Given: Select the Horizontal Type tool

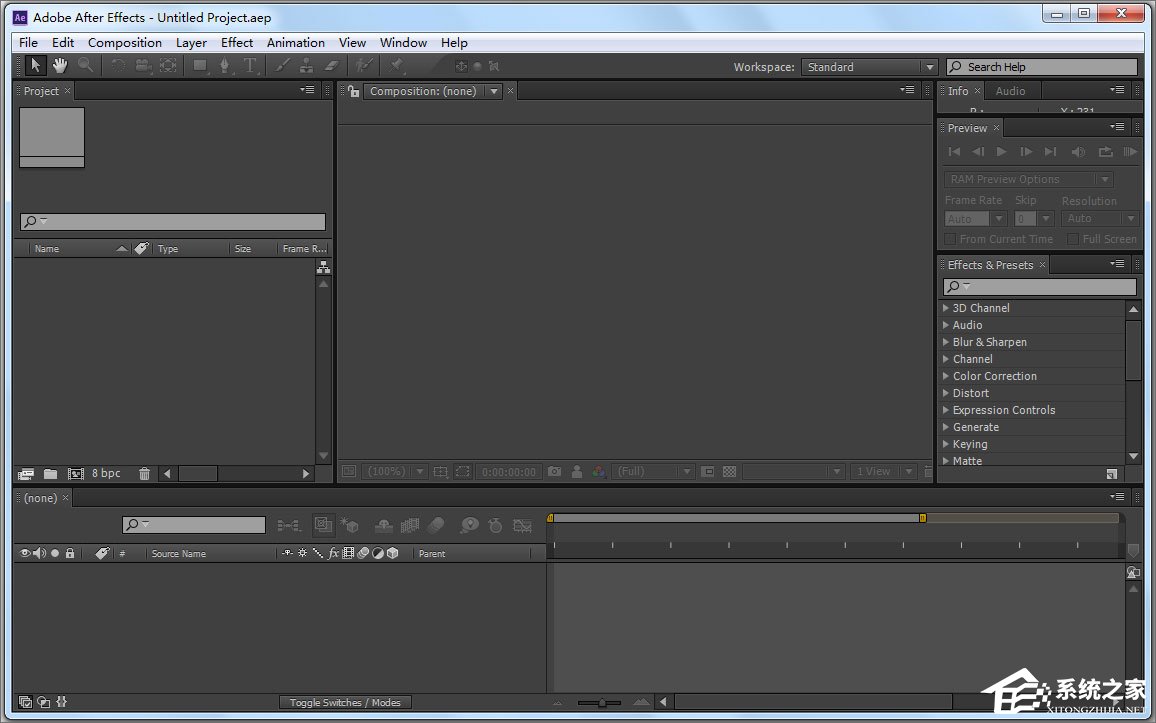Looking at the screenshot, I should [250, 66].
